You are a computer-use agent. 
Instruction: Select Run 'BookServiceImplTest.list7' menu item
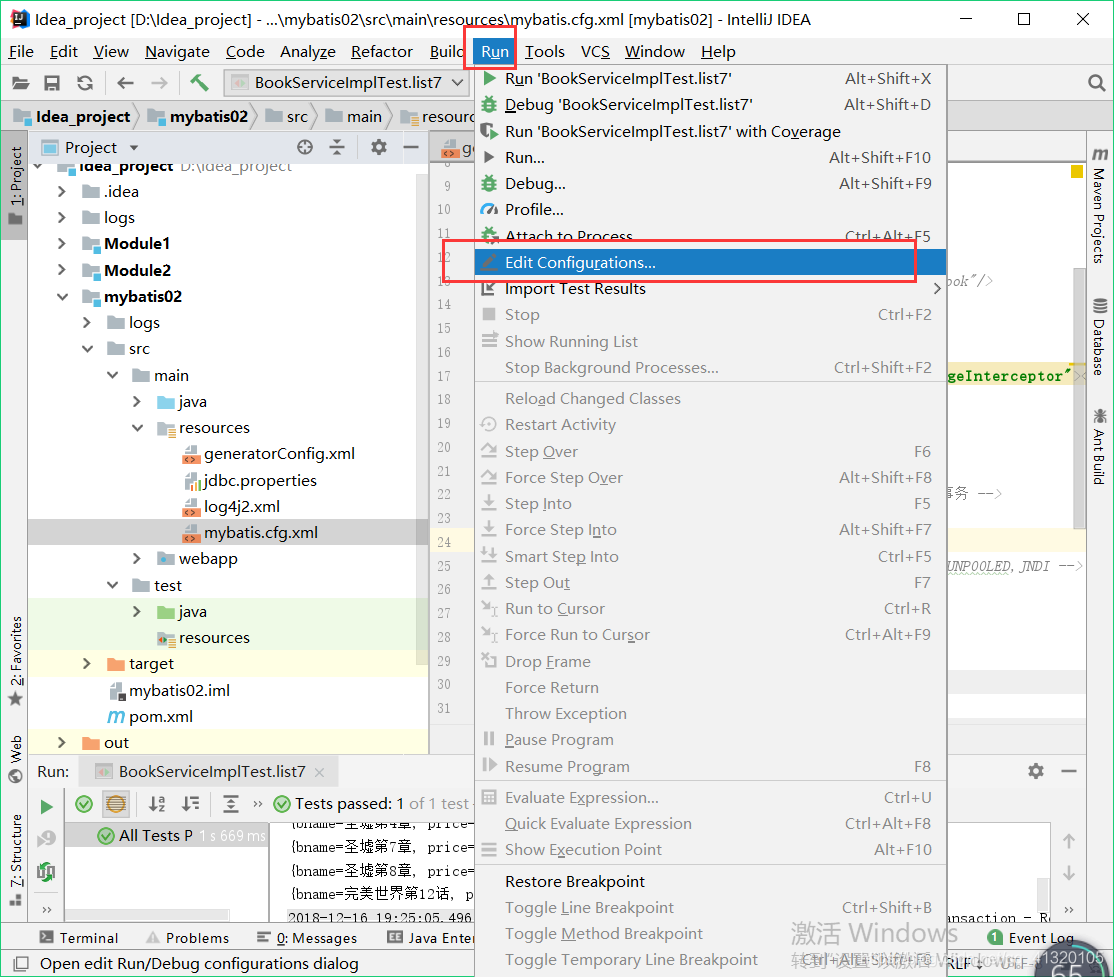point(710,79)
